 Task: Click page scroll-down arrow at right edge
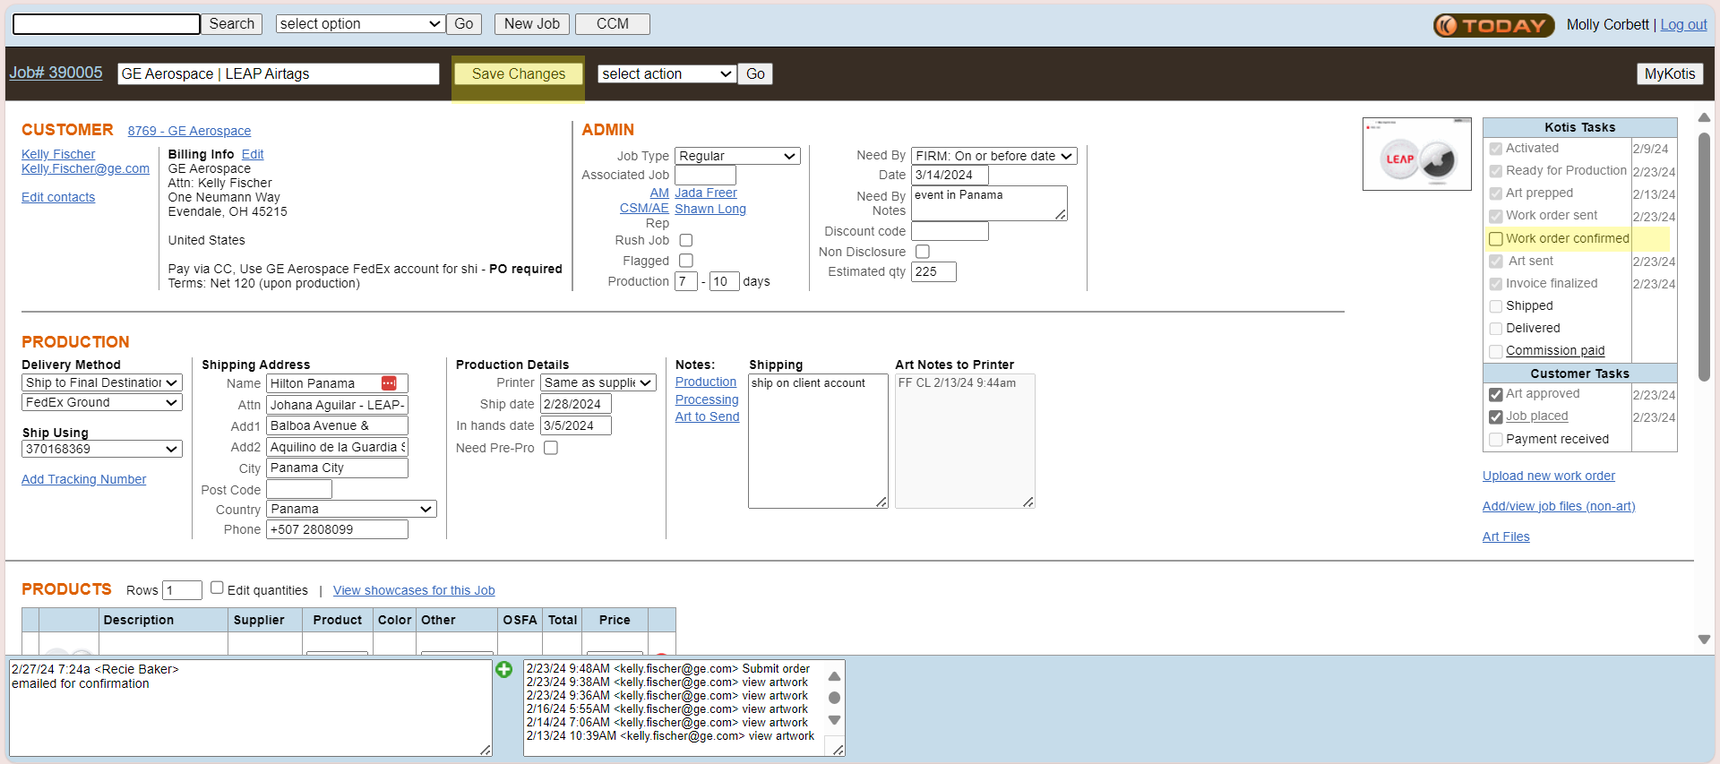[x=1704, y=639]
